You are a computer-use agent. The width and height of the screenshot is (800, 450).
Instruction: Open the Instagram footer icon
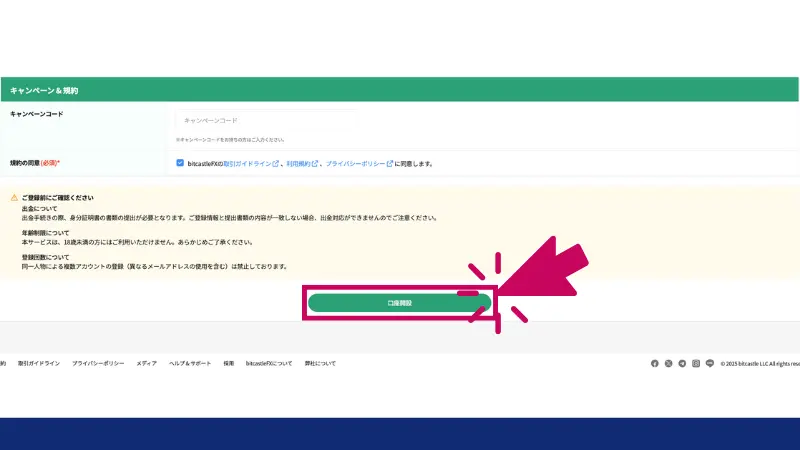[x=696, y=363]
